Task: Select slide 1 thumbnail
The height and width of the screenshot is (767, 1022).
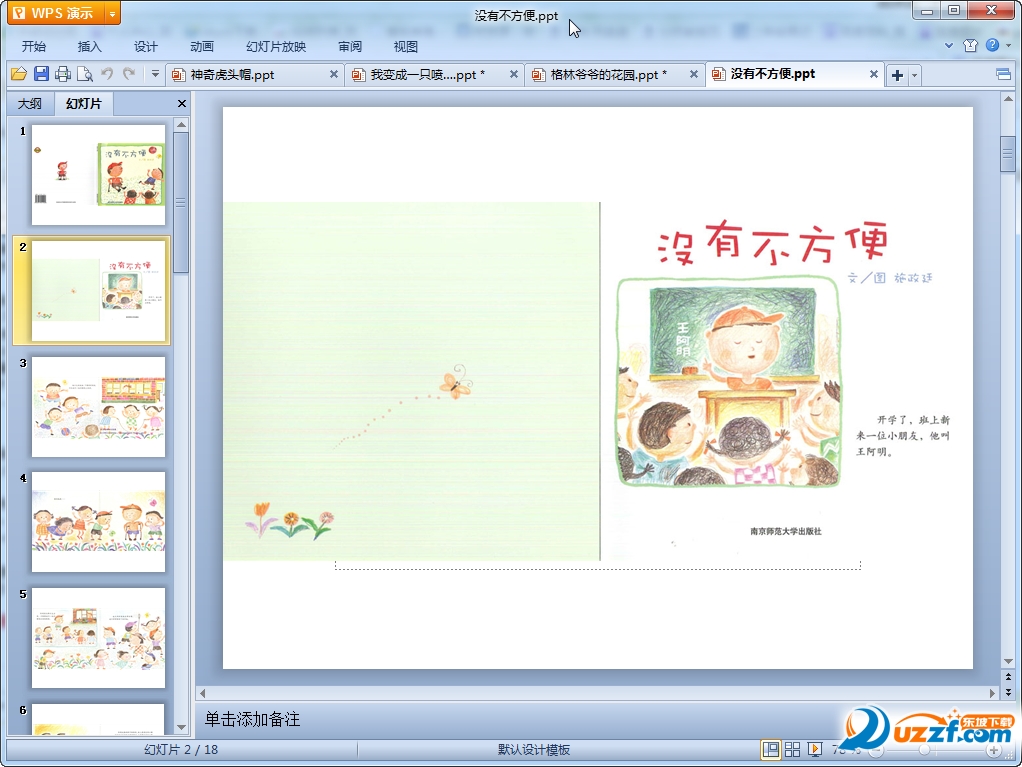Action: coord(98,175)
